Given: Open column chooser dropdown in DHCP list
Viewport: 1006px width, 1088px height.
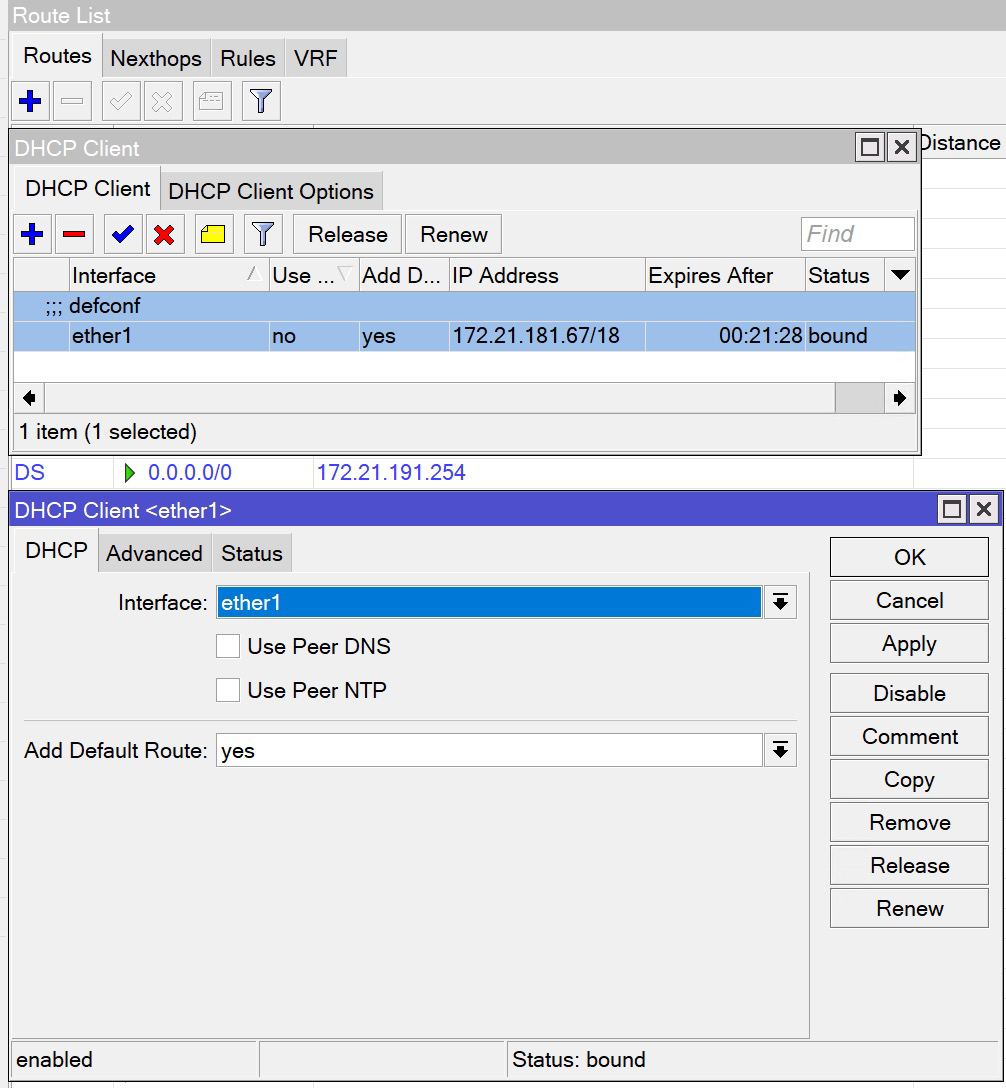Looking at the screenshot, I should (901, 275).
